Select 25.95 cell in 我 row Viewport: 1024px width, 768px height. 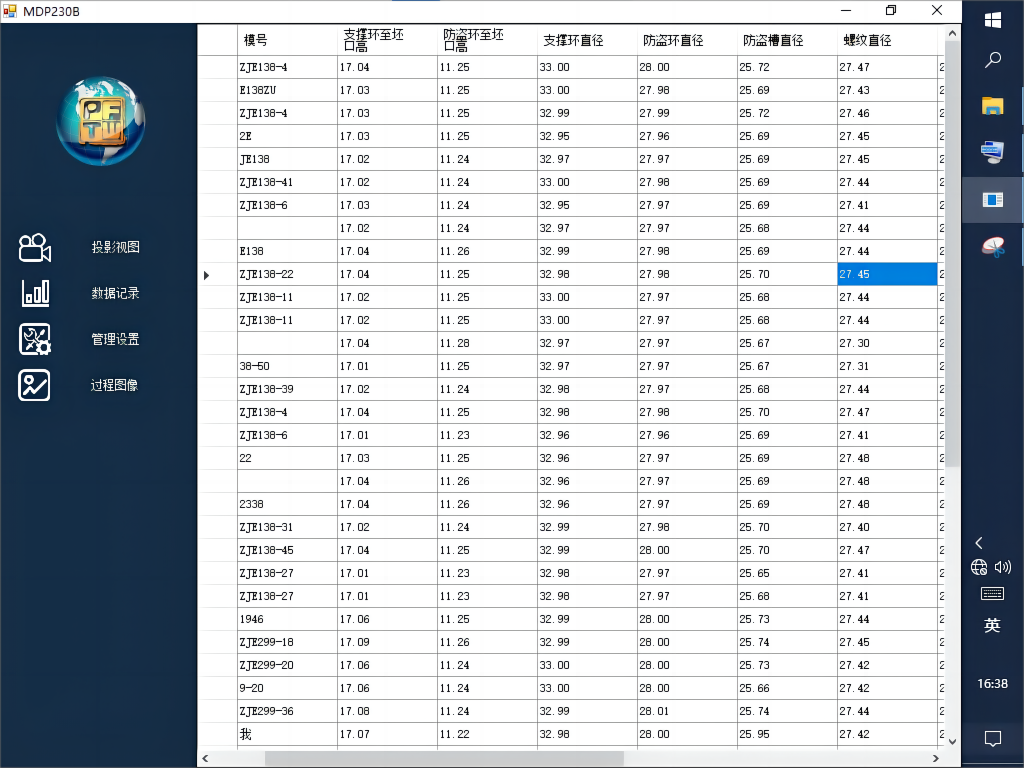pyautogui.click(x=787, y=734)
